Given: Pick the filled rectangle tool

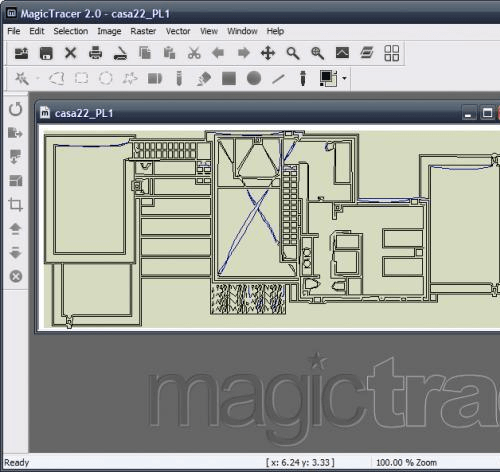Looking at the screenshot, I should 229,79.
